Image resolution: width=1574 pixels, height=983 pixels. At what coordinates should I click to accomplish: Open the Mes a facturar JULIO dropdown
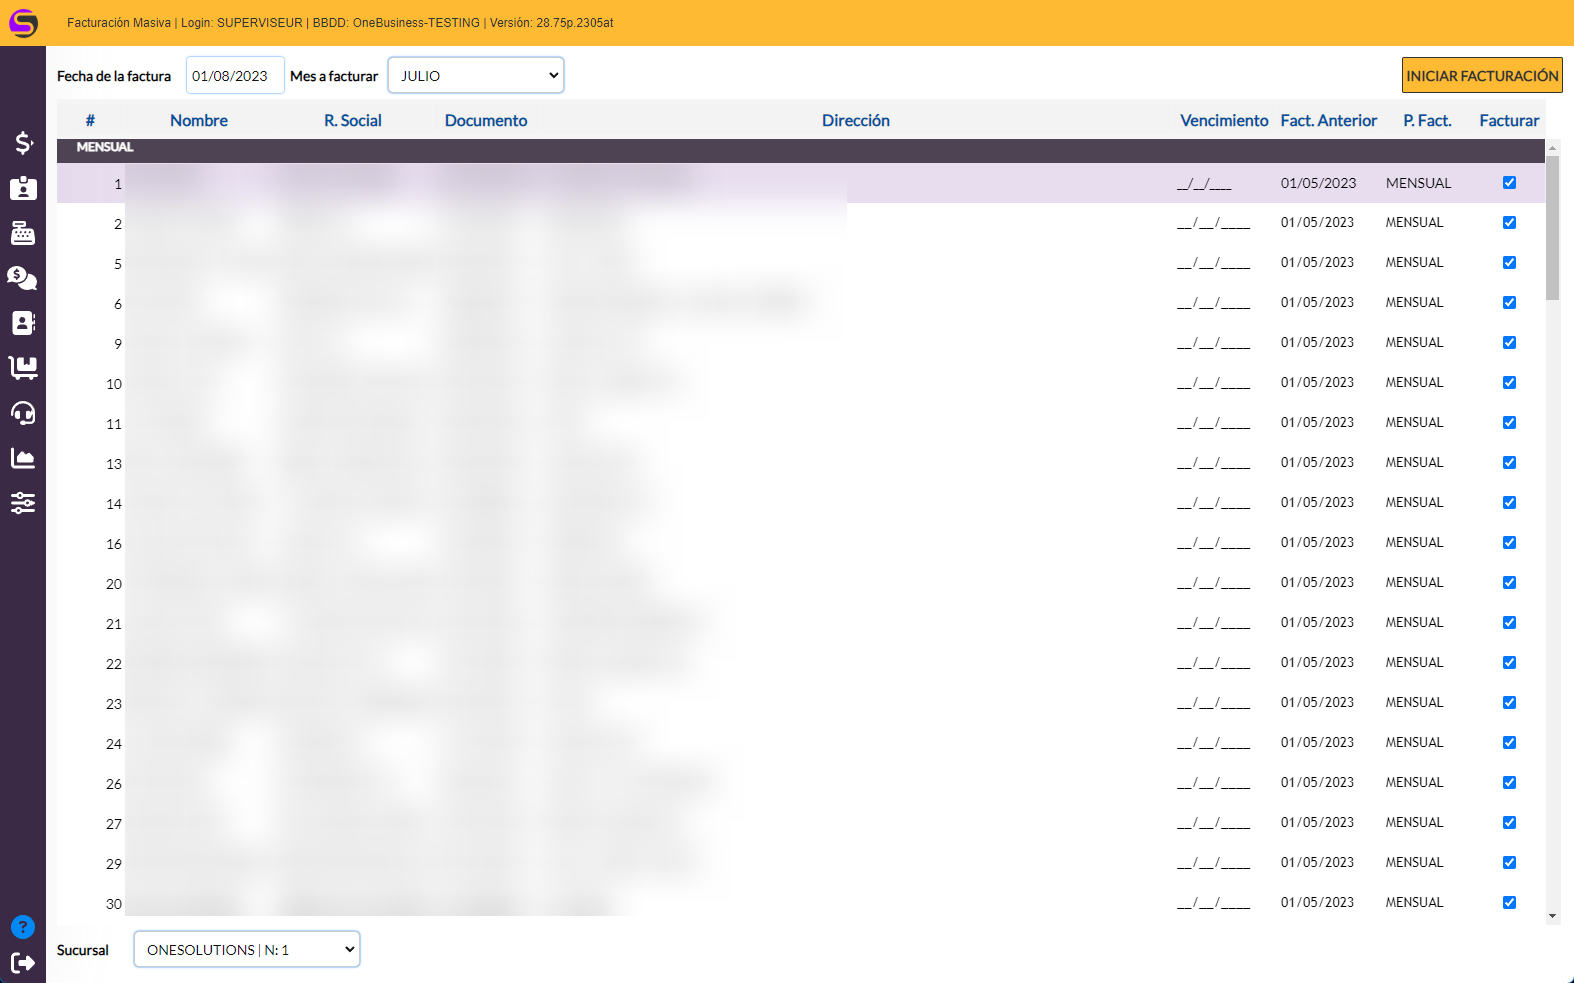pos(476,76)
